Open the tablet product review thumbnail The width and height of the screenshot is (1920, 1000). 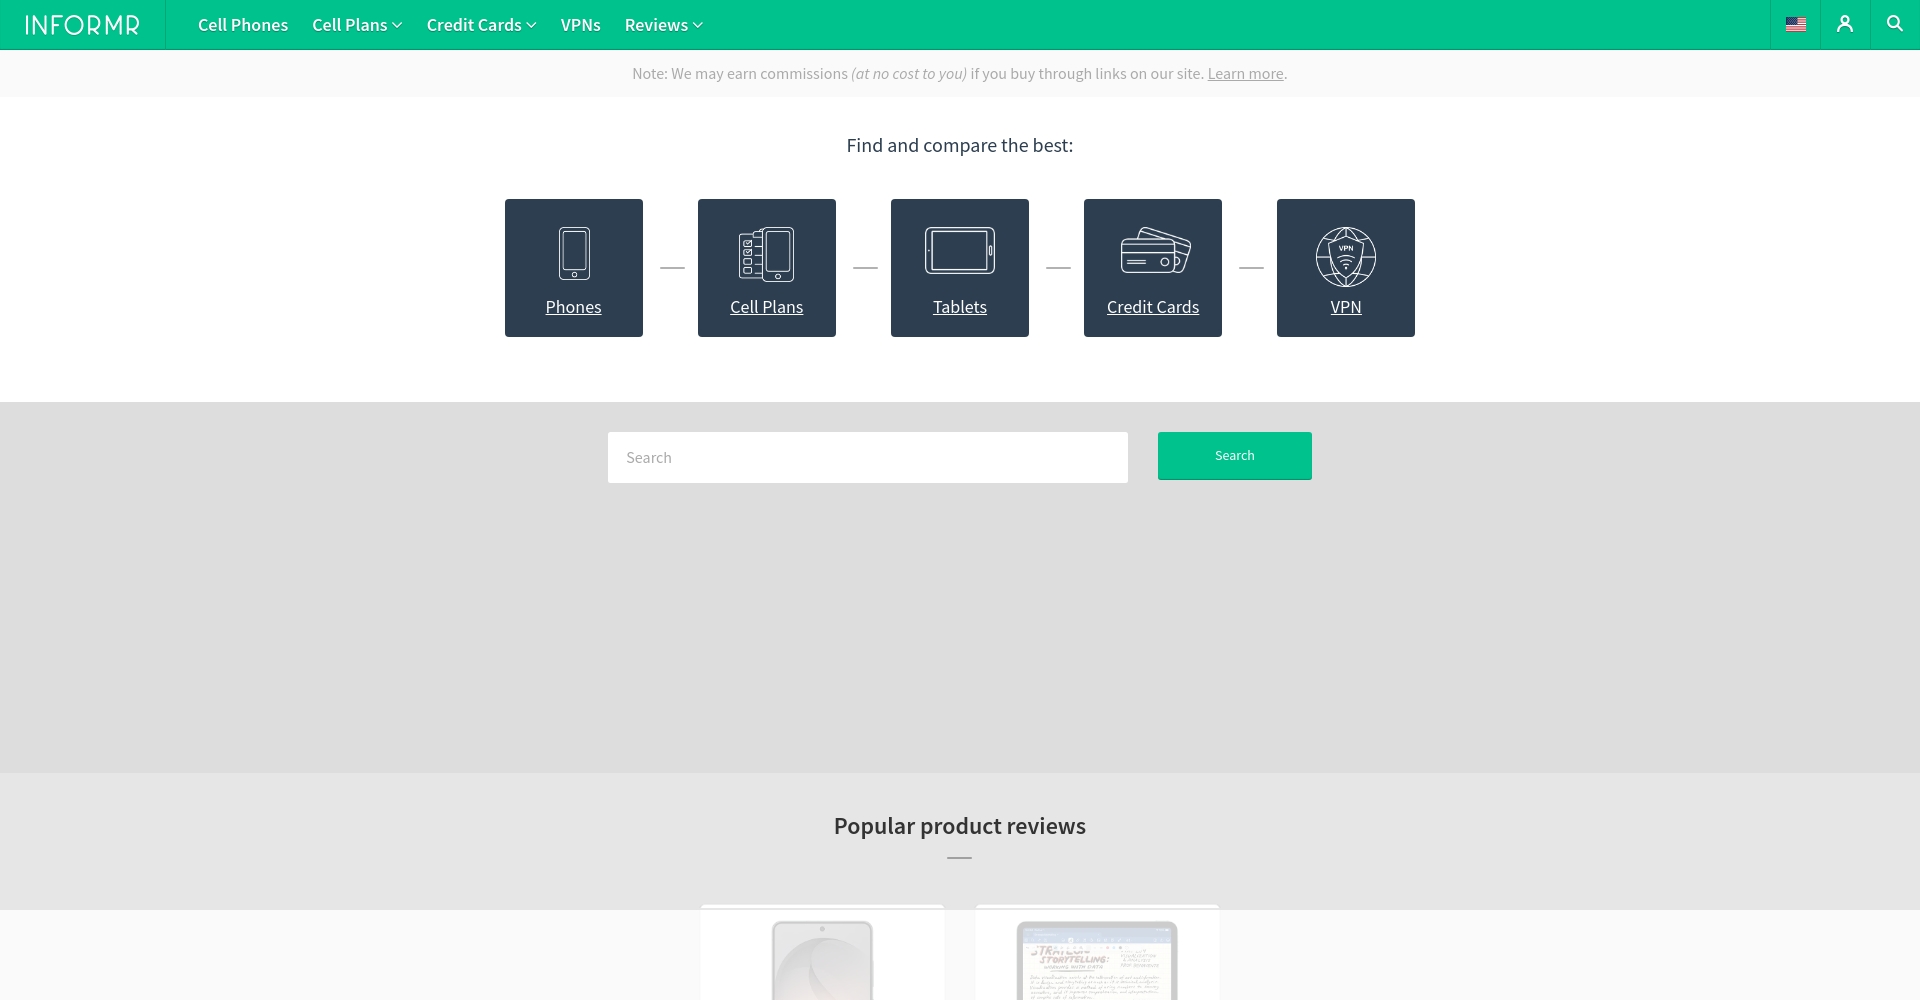tap(1097, 958)
